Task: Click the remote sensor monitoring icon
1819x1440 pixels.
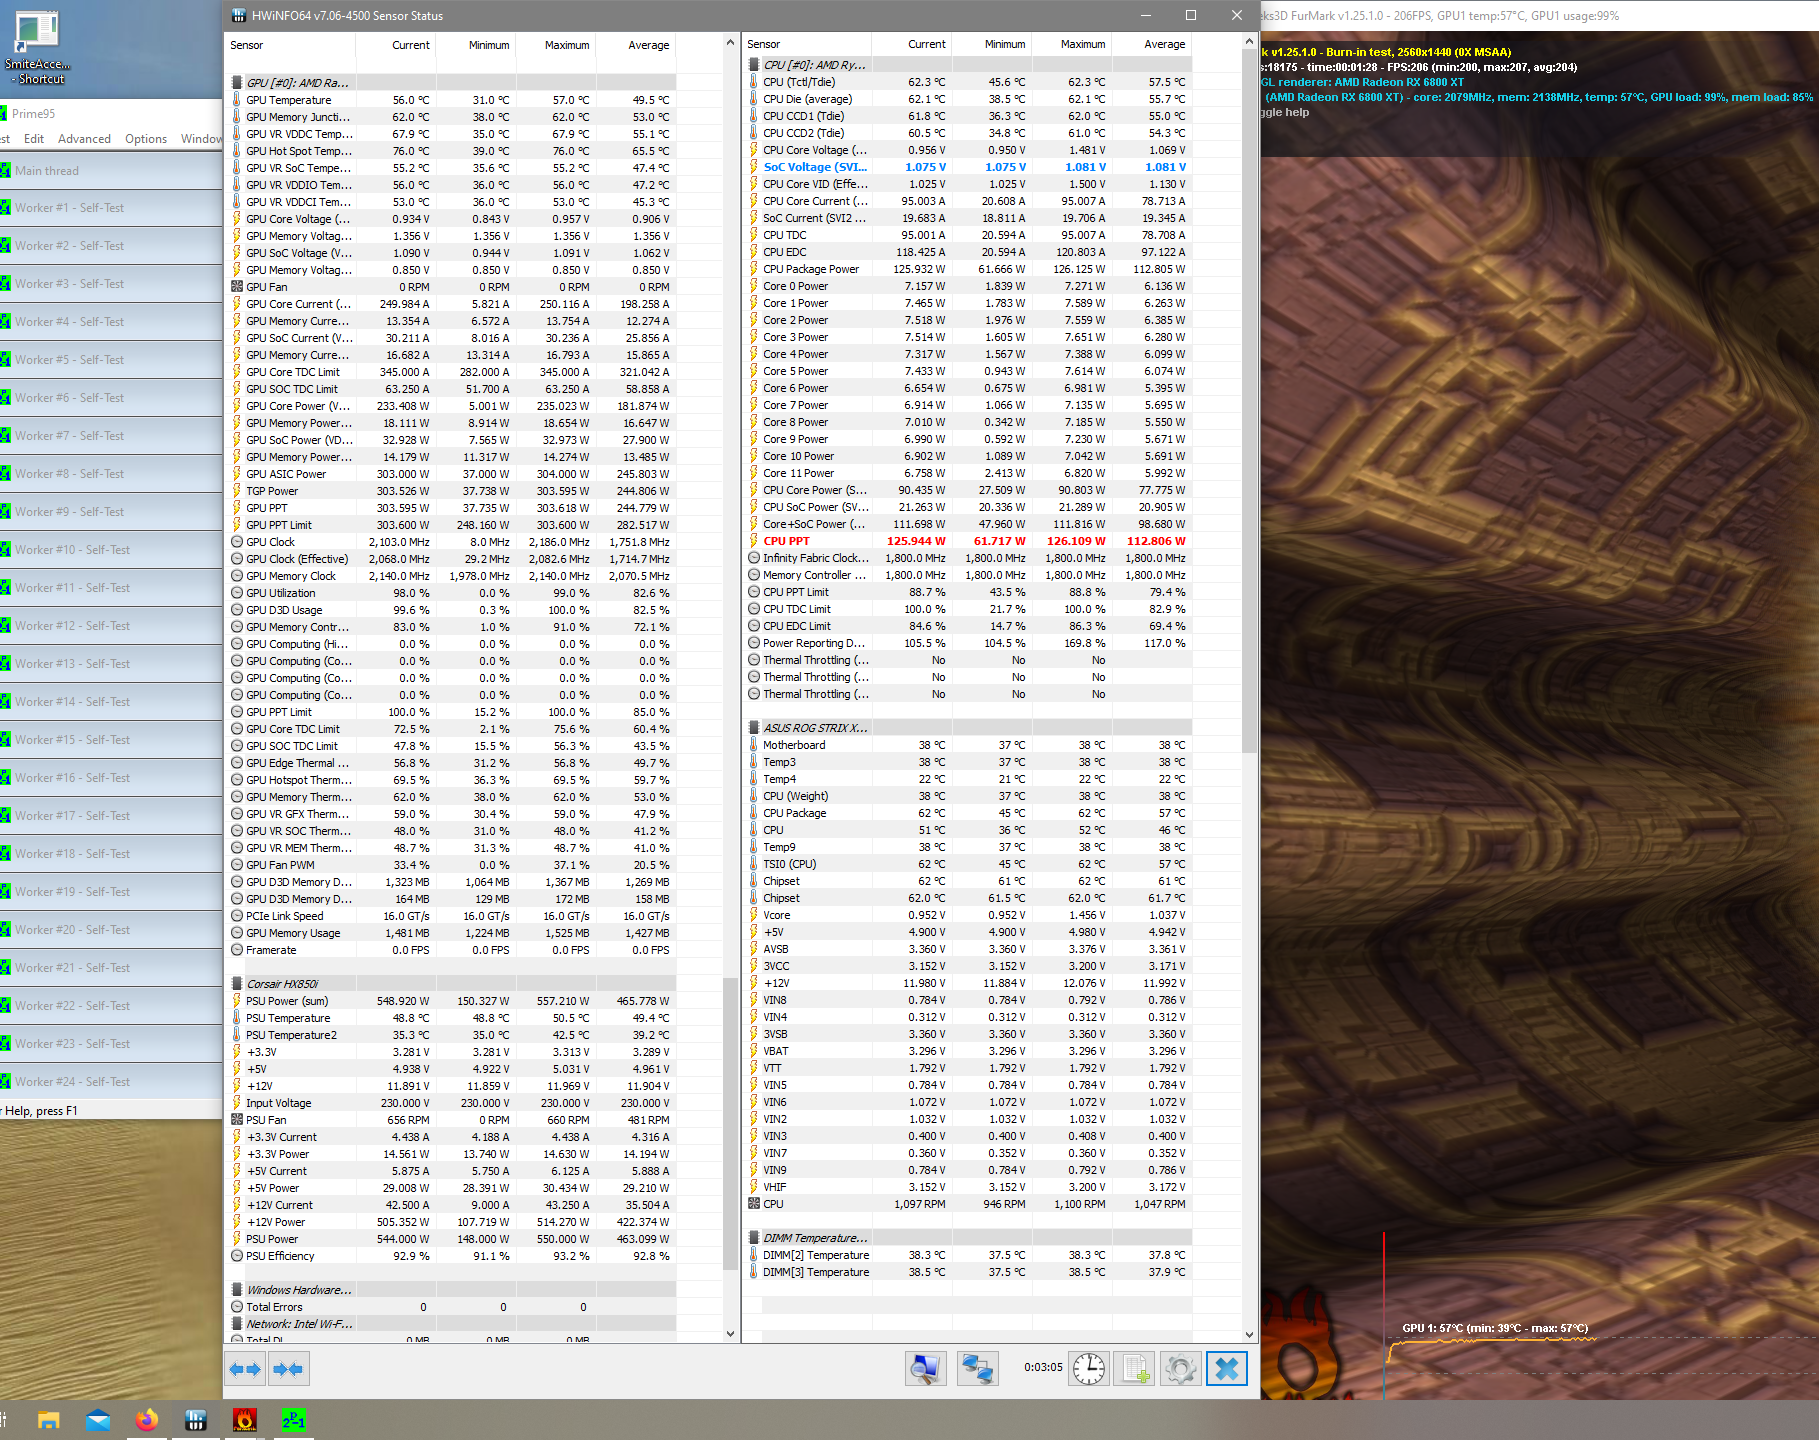Action: coord(978,1368)
